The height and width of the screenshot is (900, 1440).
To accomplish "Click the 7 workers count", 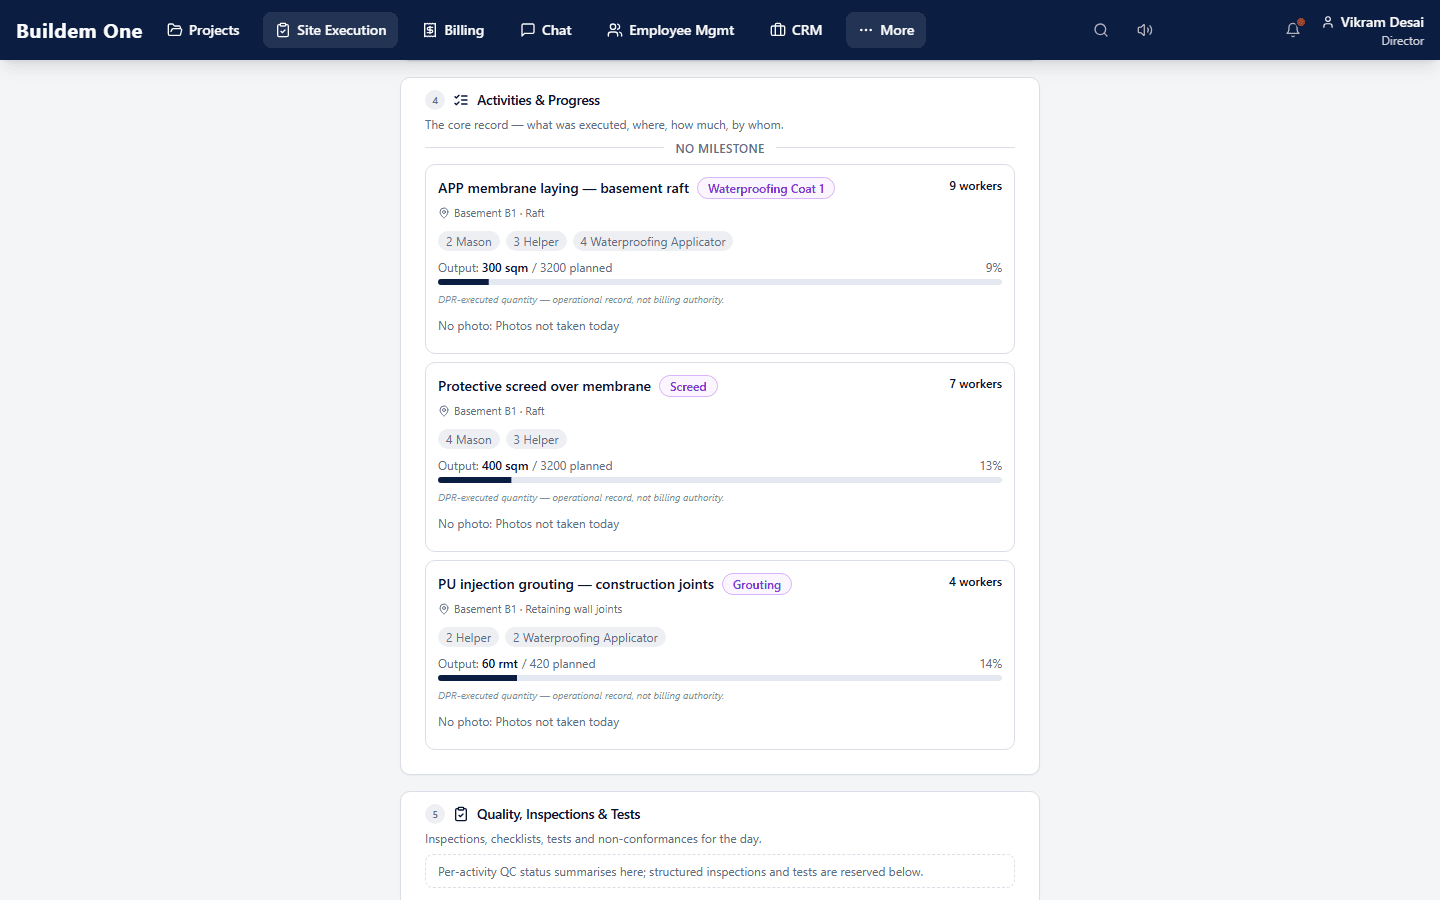I will tap(976, 384).
